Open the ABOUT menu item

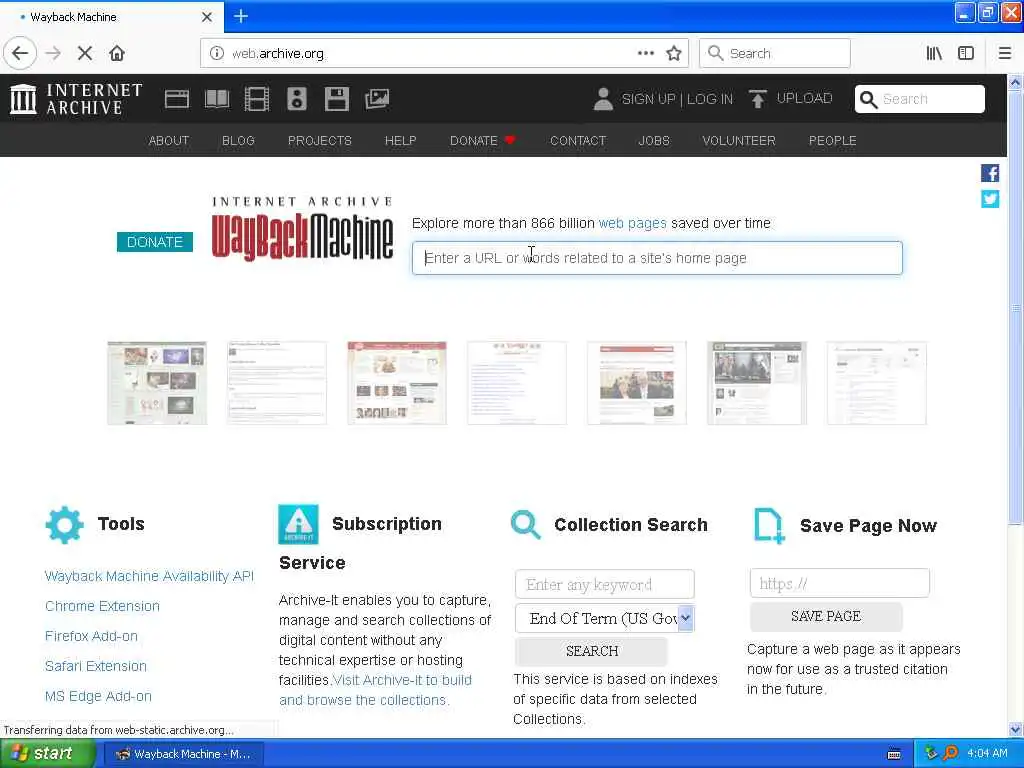168,140
